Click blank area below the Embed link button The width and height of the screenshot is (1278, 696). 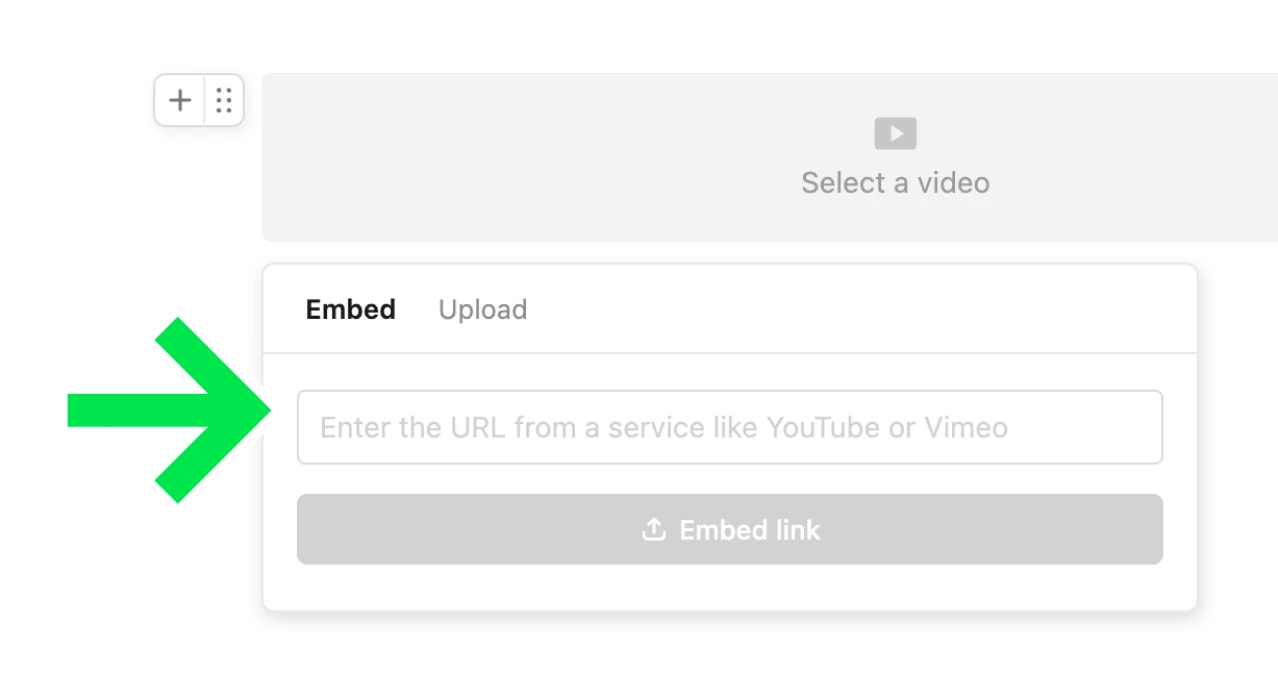(729, 588)
